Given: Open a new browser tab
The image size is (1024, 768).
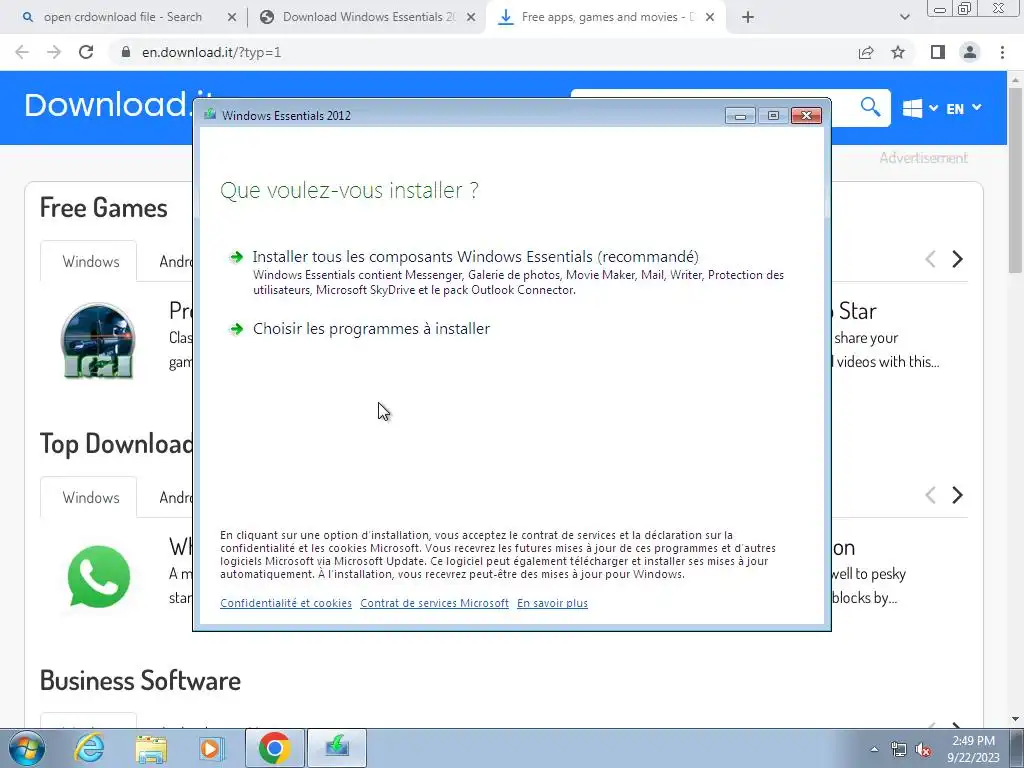Looking at the screenshot, I should click(x=748, y=18).
